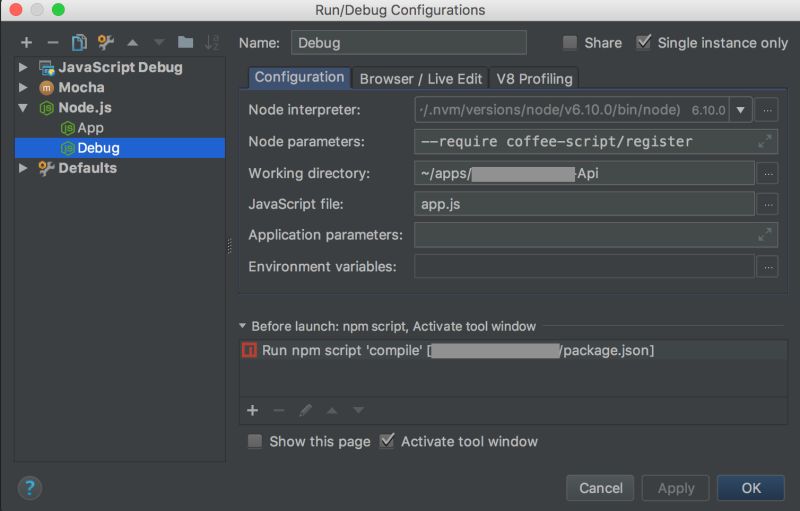Click the Name input field
800x511 pixels.
click(409, 43)
